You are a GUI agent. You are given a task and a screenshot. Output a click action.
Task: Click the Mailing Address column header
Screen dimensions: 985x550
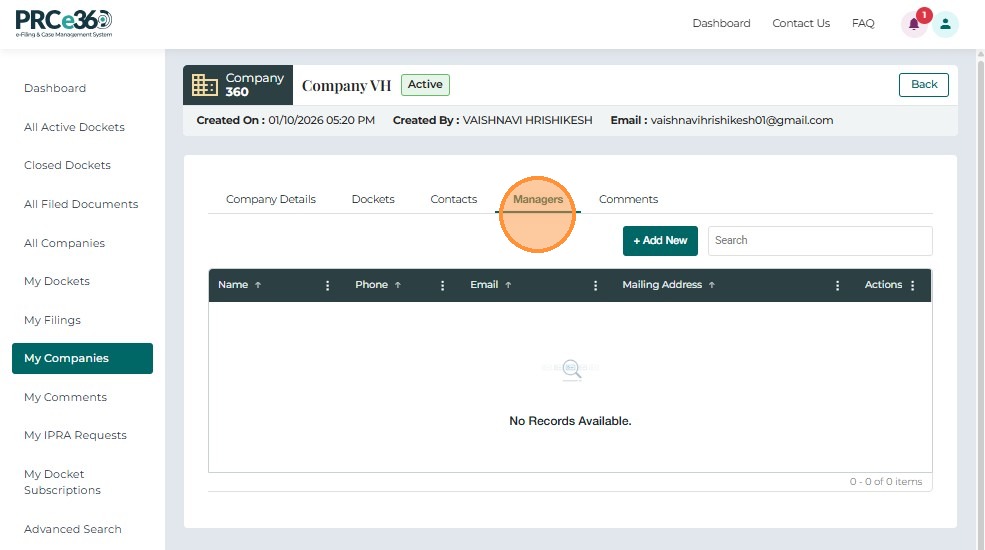661,285
